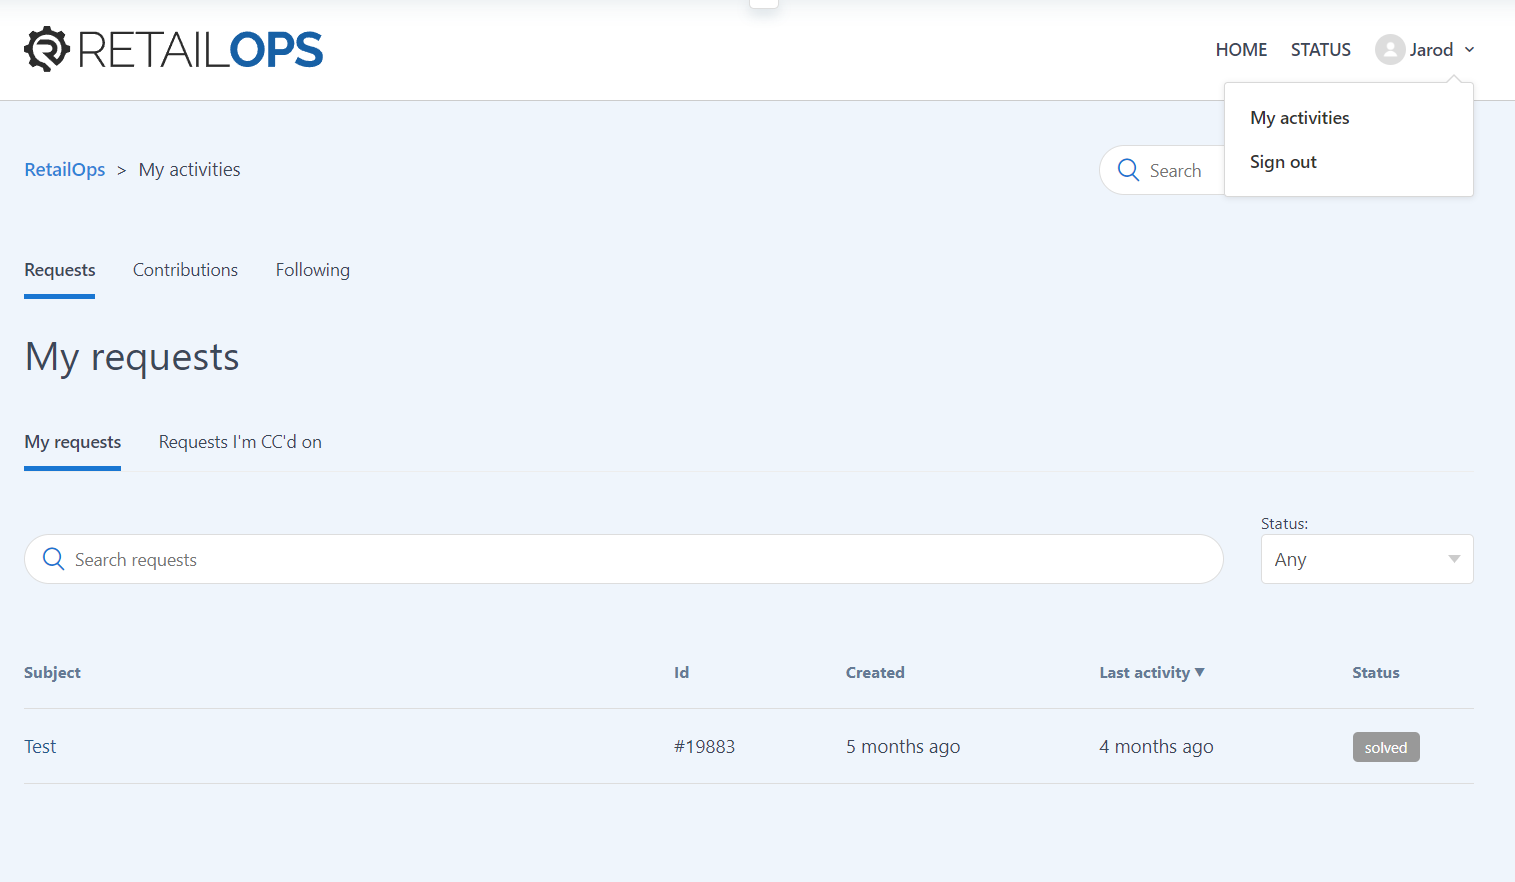
Task: Click the Id column header
Action: [x=681, y=673]
